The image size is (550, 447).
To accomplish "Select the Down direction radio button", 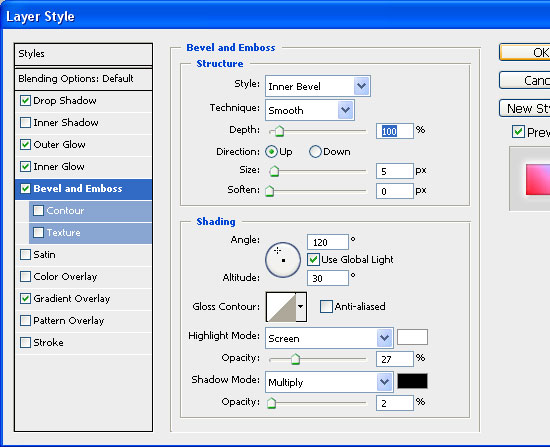I will pyautogui.click(x=315, y=152).
